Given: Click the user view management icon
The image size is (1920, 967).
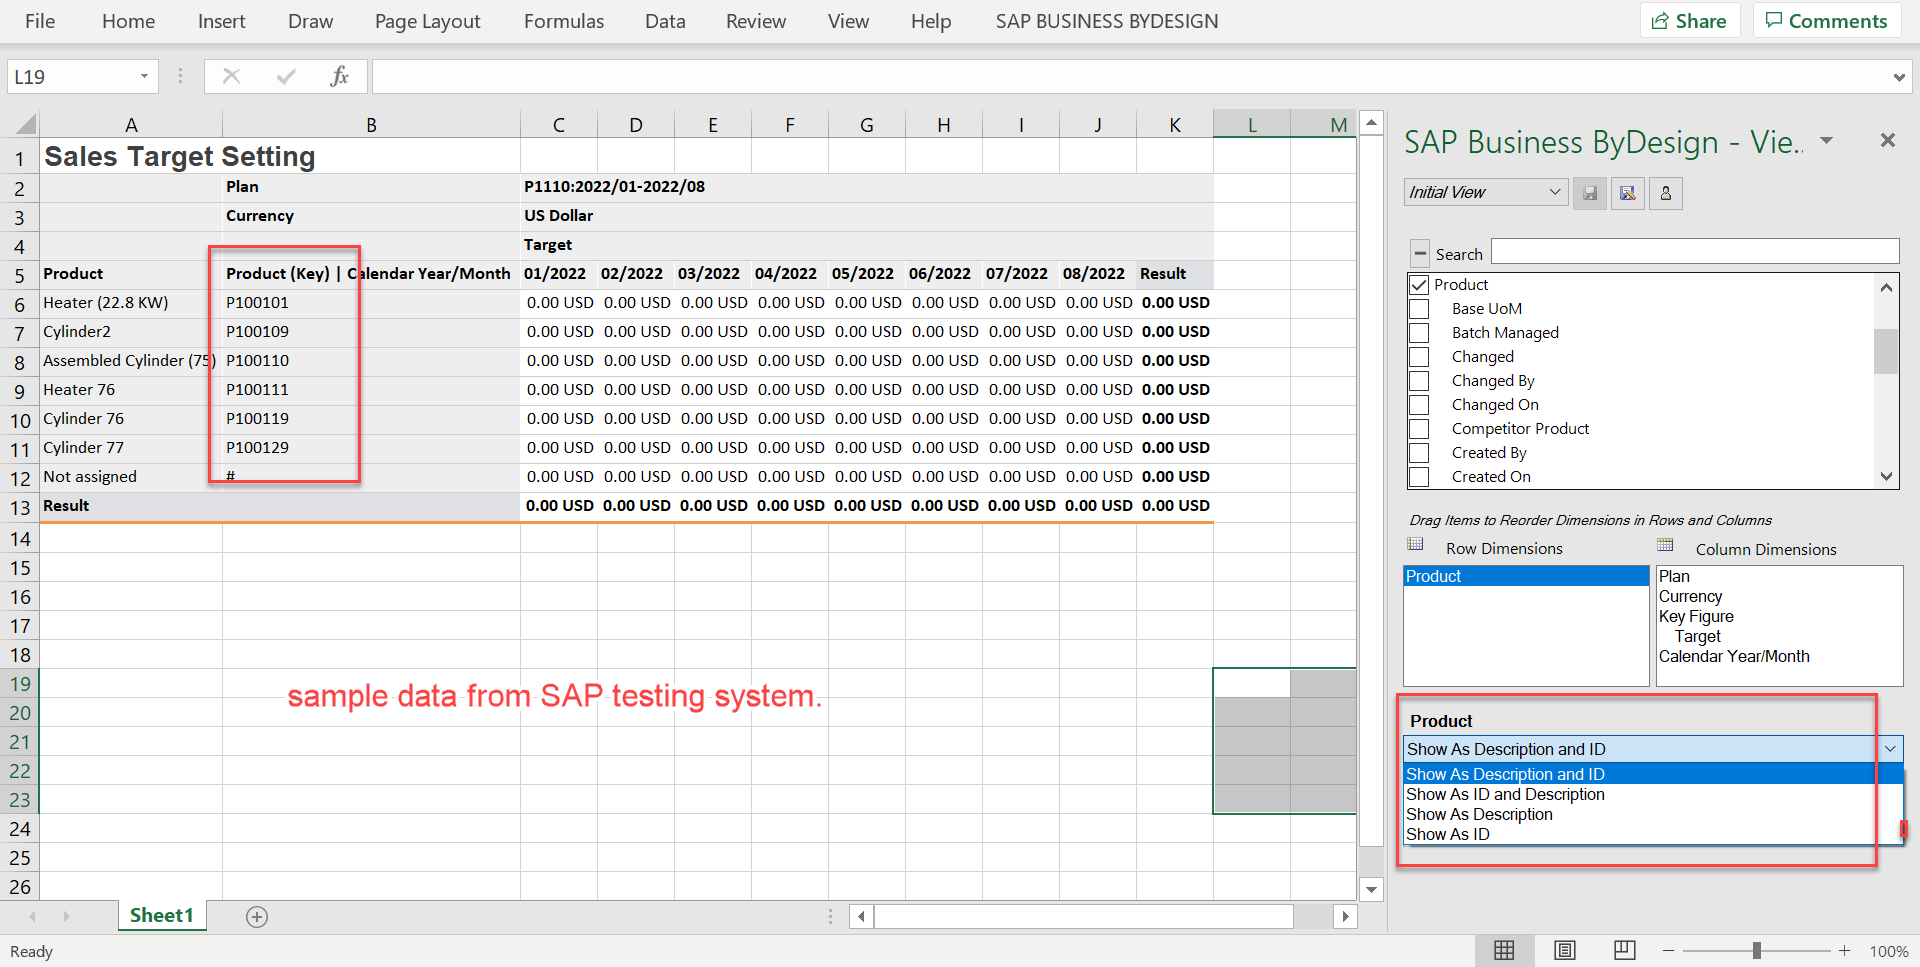Looking at the screenshot, I should 1666,193.
